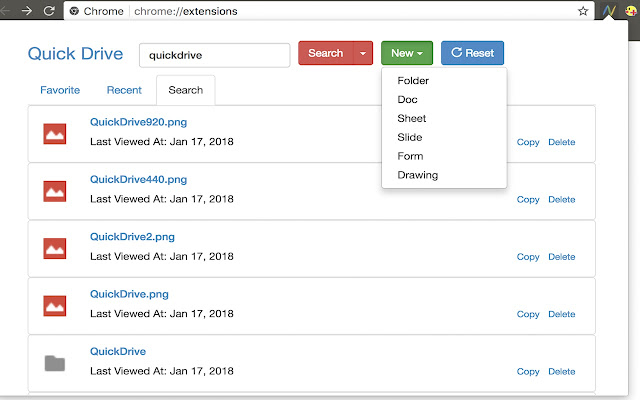Screen dimensions: 640x400
Task: Select the QuickDrive2.png image icon
Action: click(55, 249)
